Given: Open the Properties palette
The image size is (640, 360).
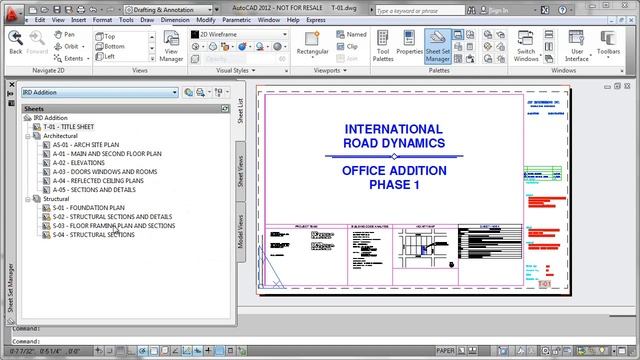Looking at the screenshot, I should [409, 43].
